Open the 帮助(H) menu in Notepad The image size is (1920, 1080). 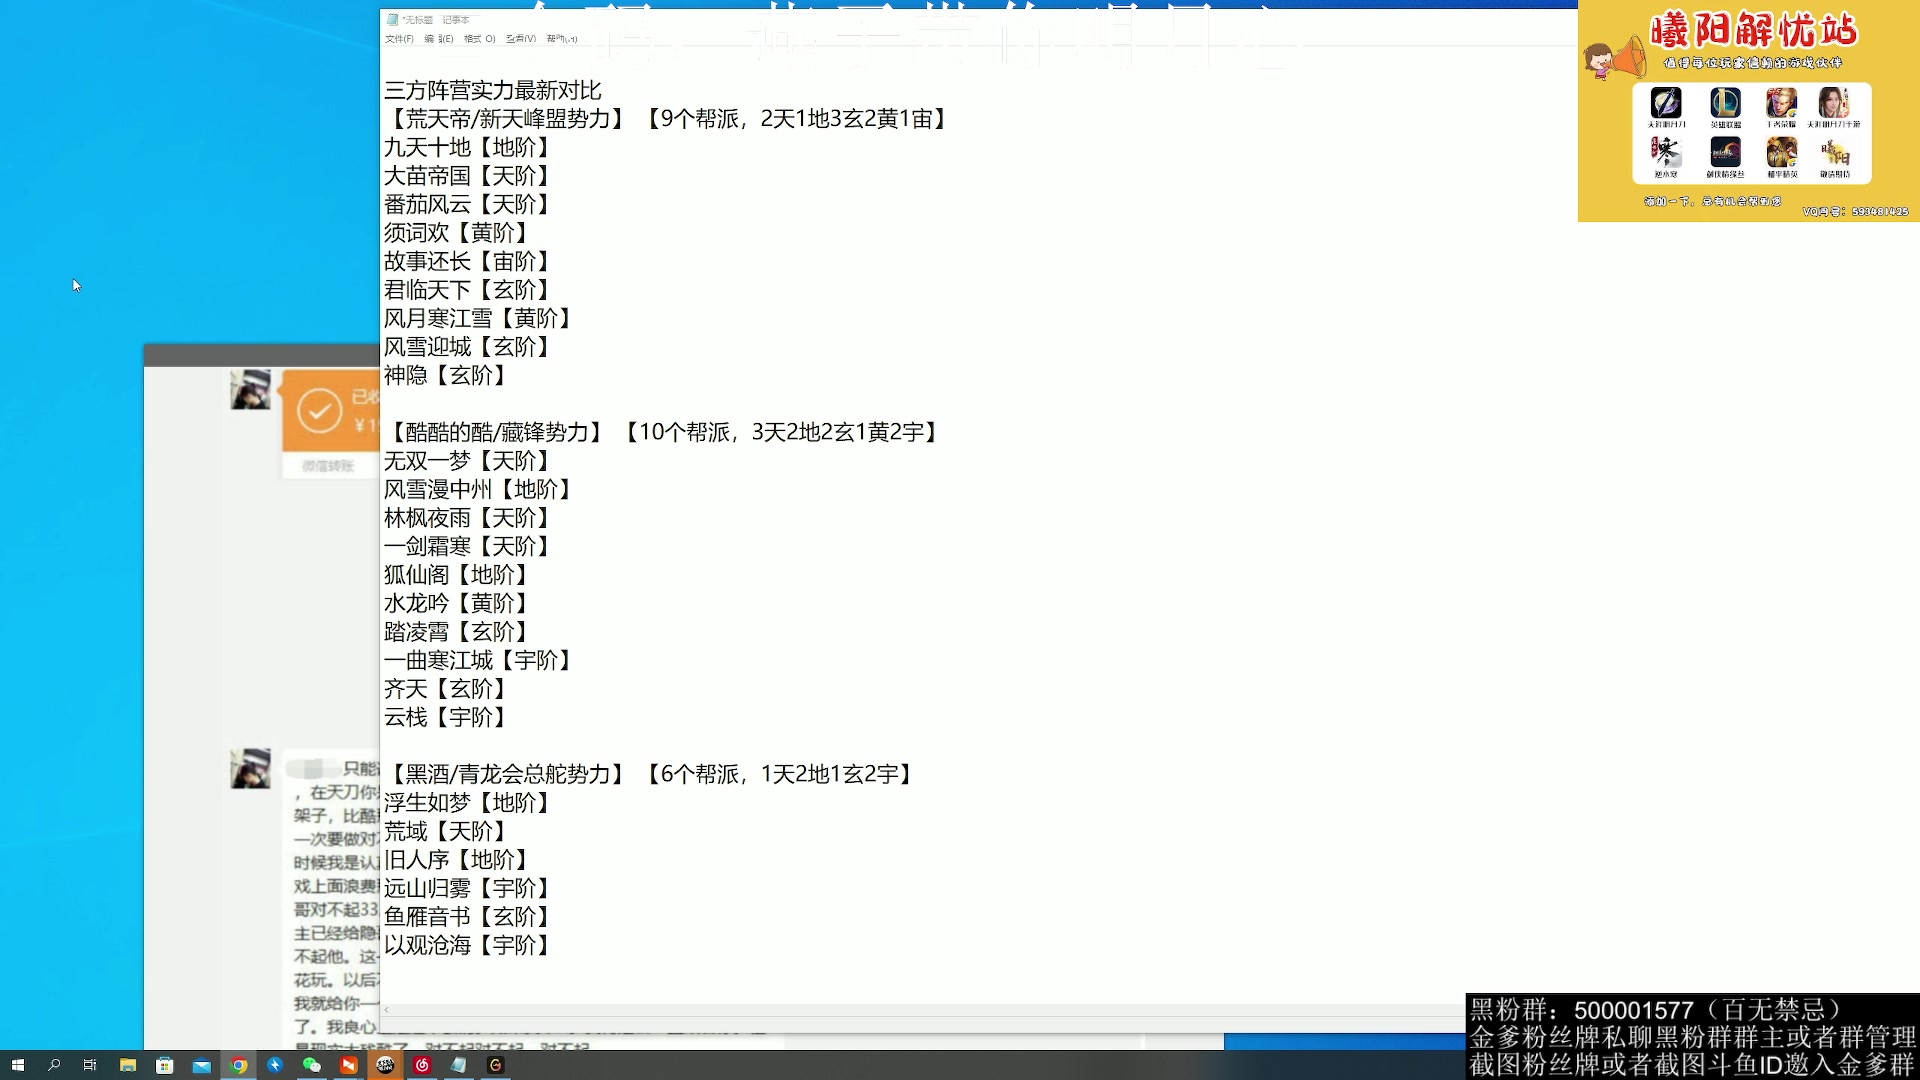click(561, 39)
